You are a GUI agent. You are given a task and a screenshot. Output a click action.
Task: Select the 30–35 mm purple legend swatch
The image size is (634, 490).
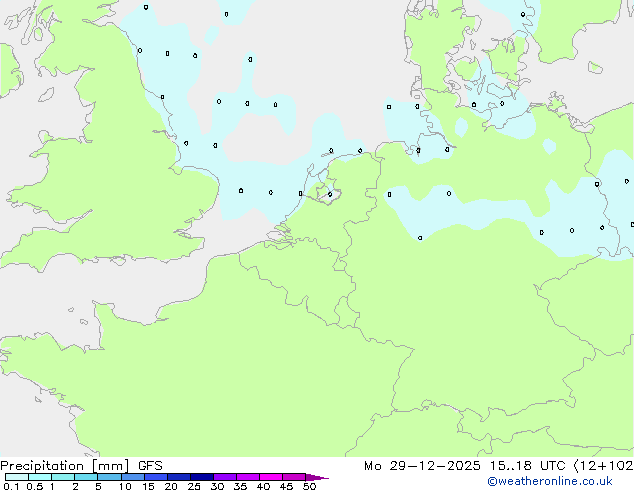click(x=225, y=477)
